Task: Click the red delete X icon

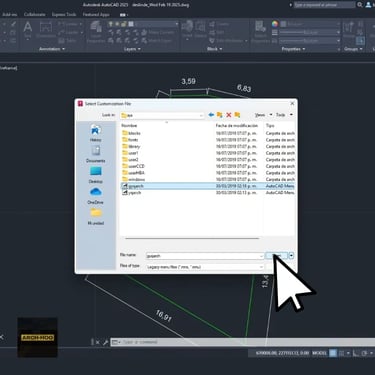Action: 229,115
